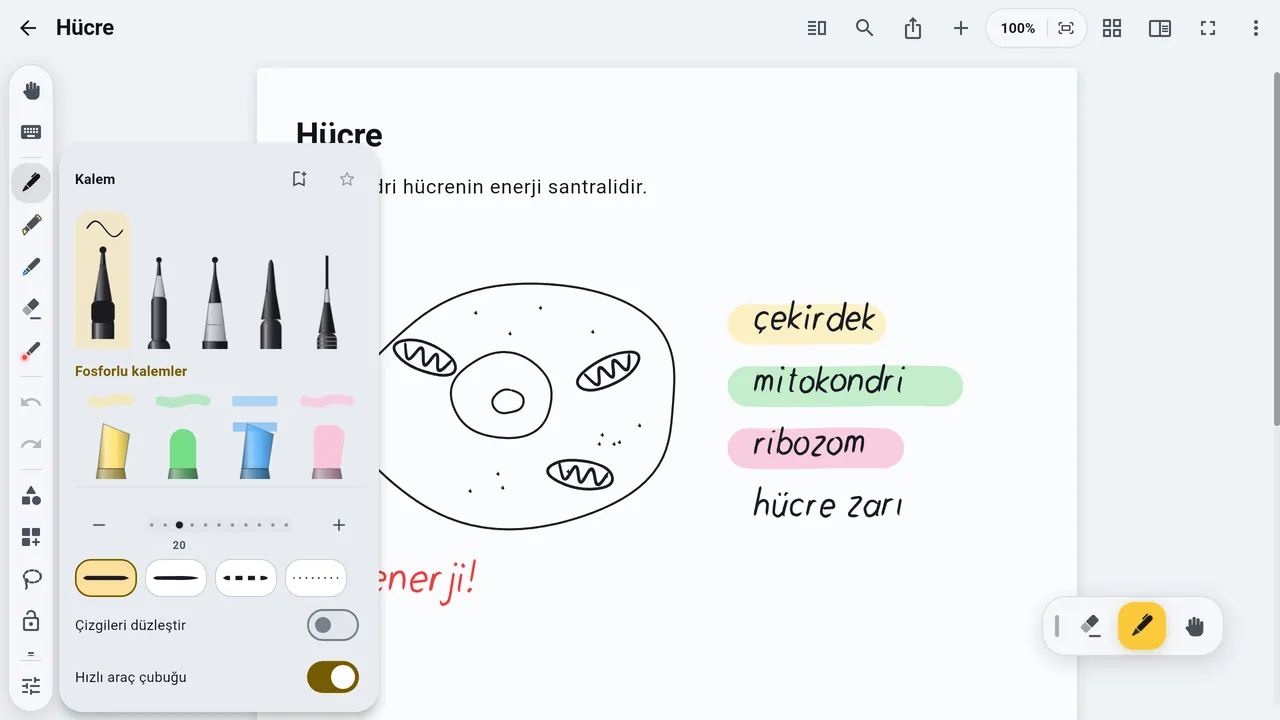Toggle the padlock icon in left toolbar
Screen dimensions: 1280x720
[x=31, y=621]
